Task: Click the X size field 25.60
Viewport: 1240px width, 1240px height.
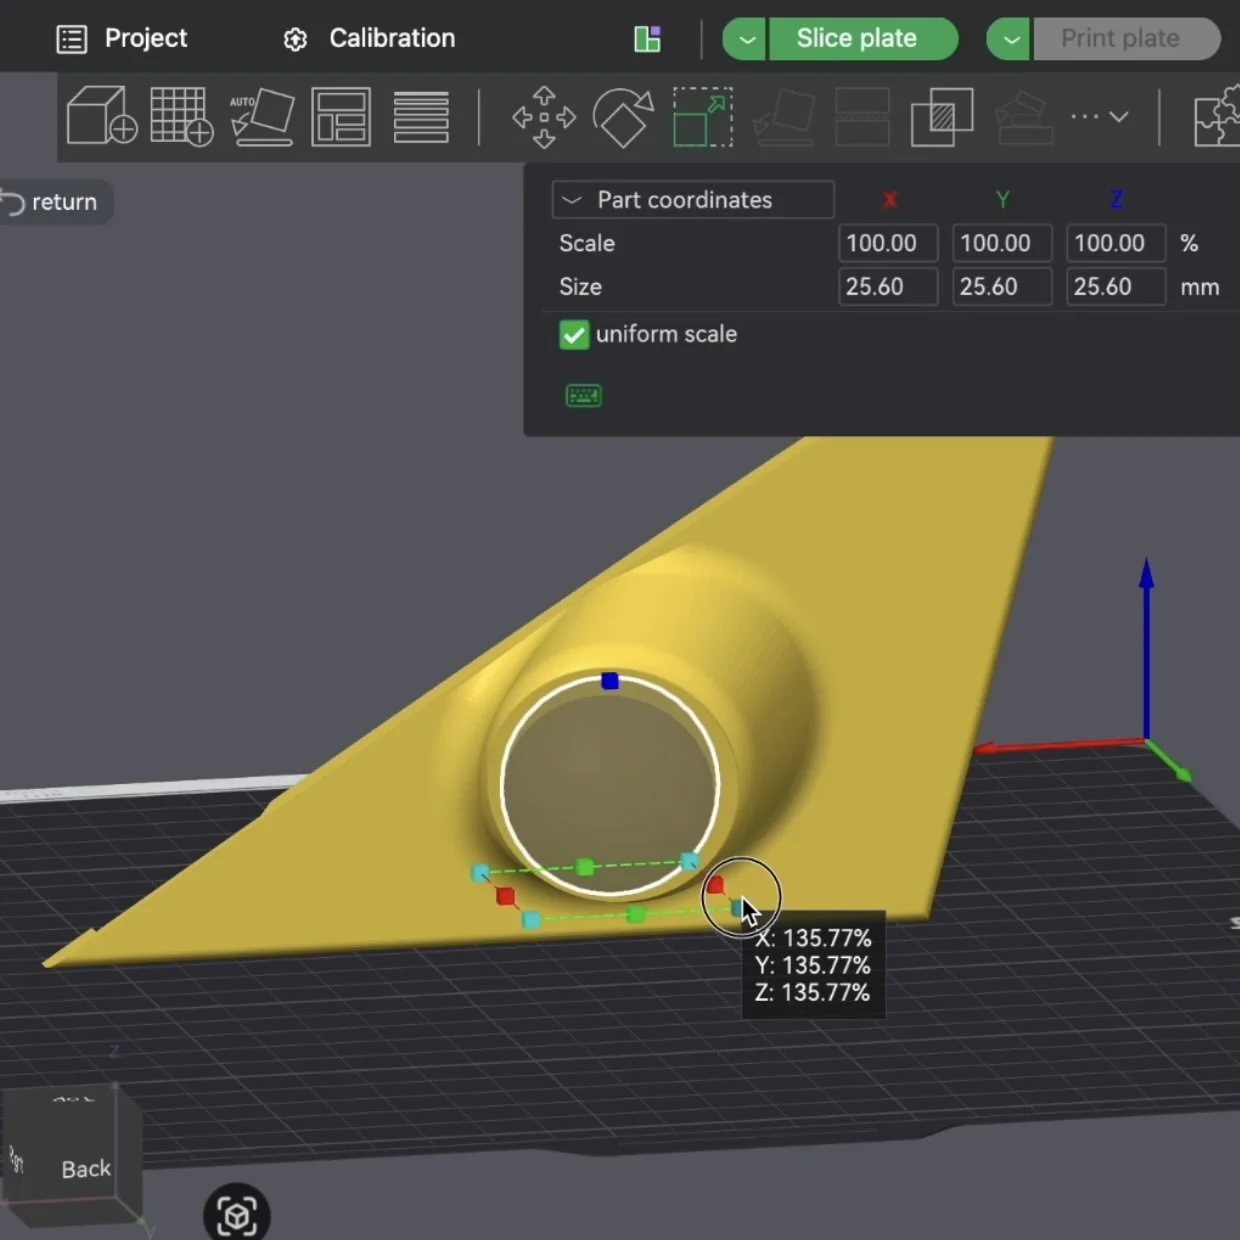Action: coord(888,287)
